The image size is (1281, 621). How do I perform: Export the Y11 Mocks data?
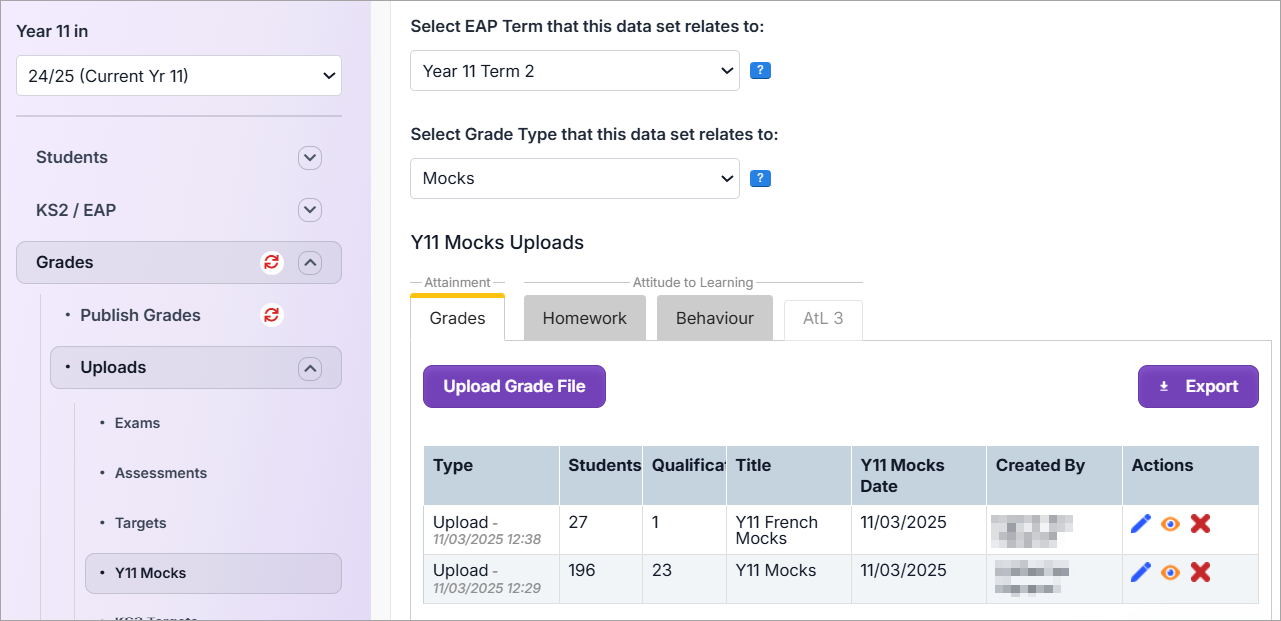point(1197,386)
